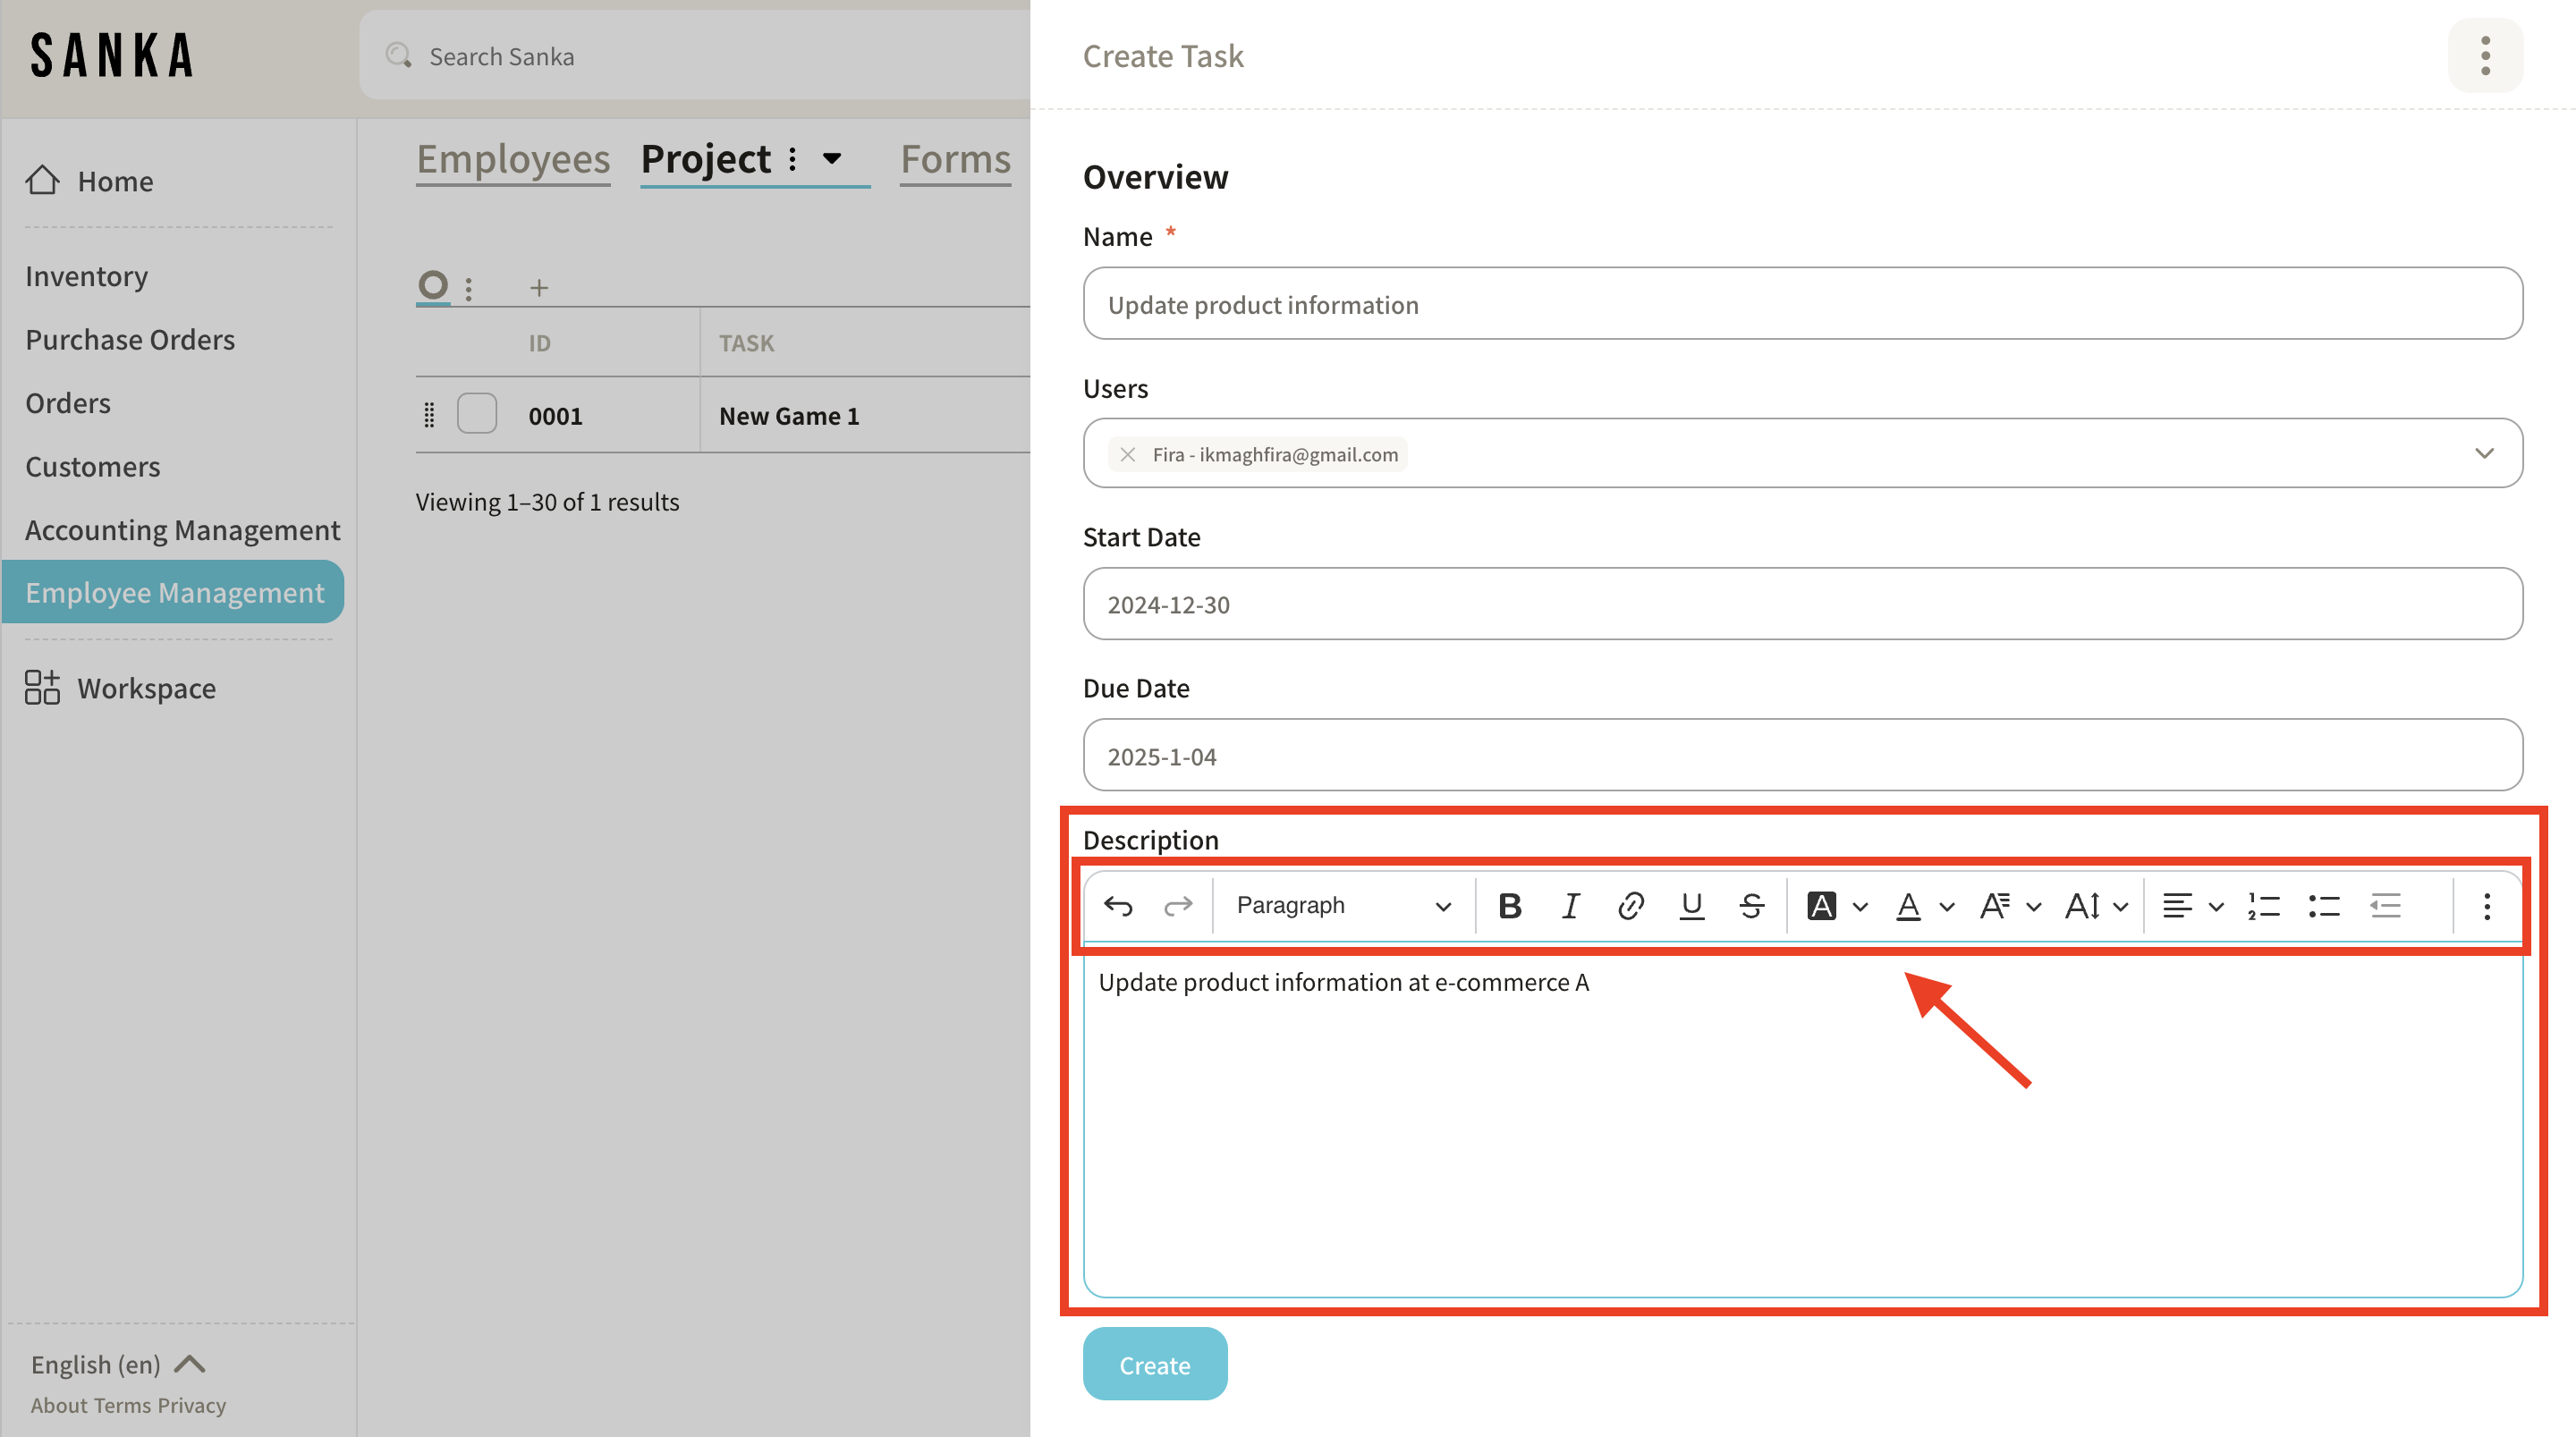Click the Undo icon in description toolbar
This screenshot has width=2576, height=1437.
click(x=1118, y=904)
